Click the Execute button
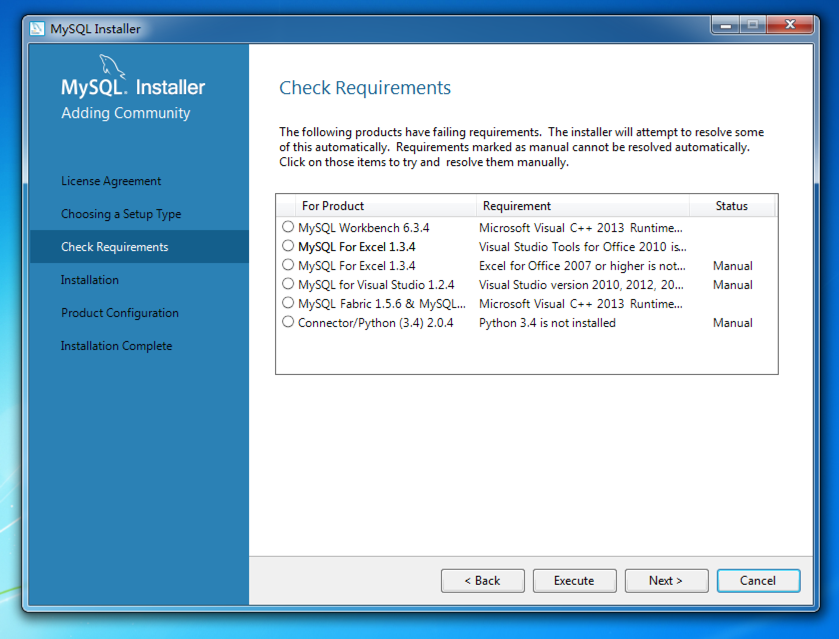Screen dimensions: 839x639 [x=575, y=581]
